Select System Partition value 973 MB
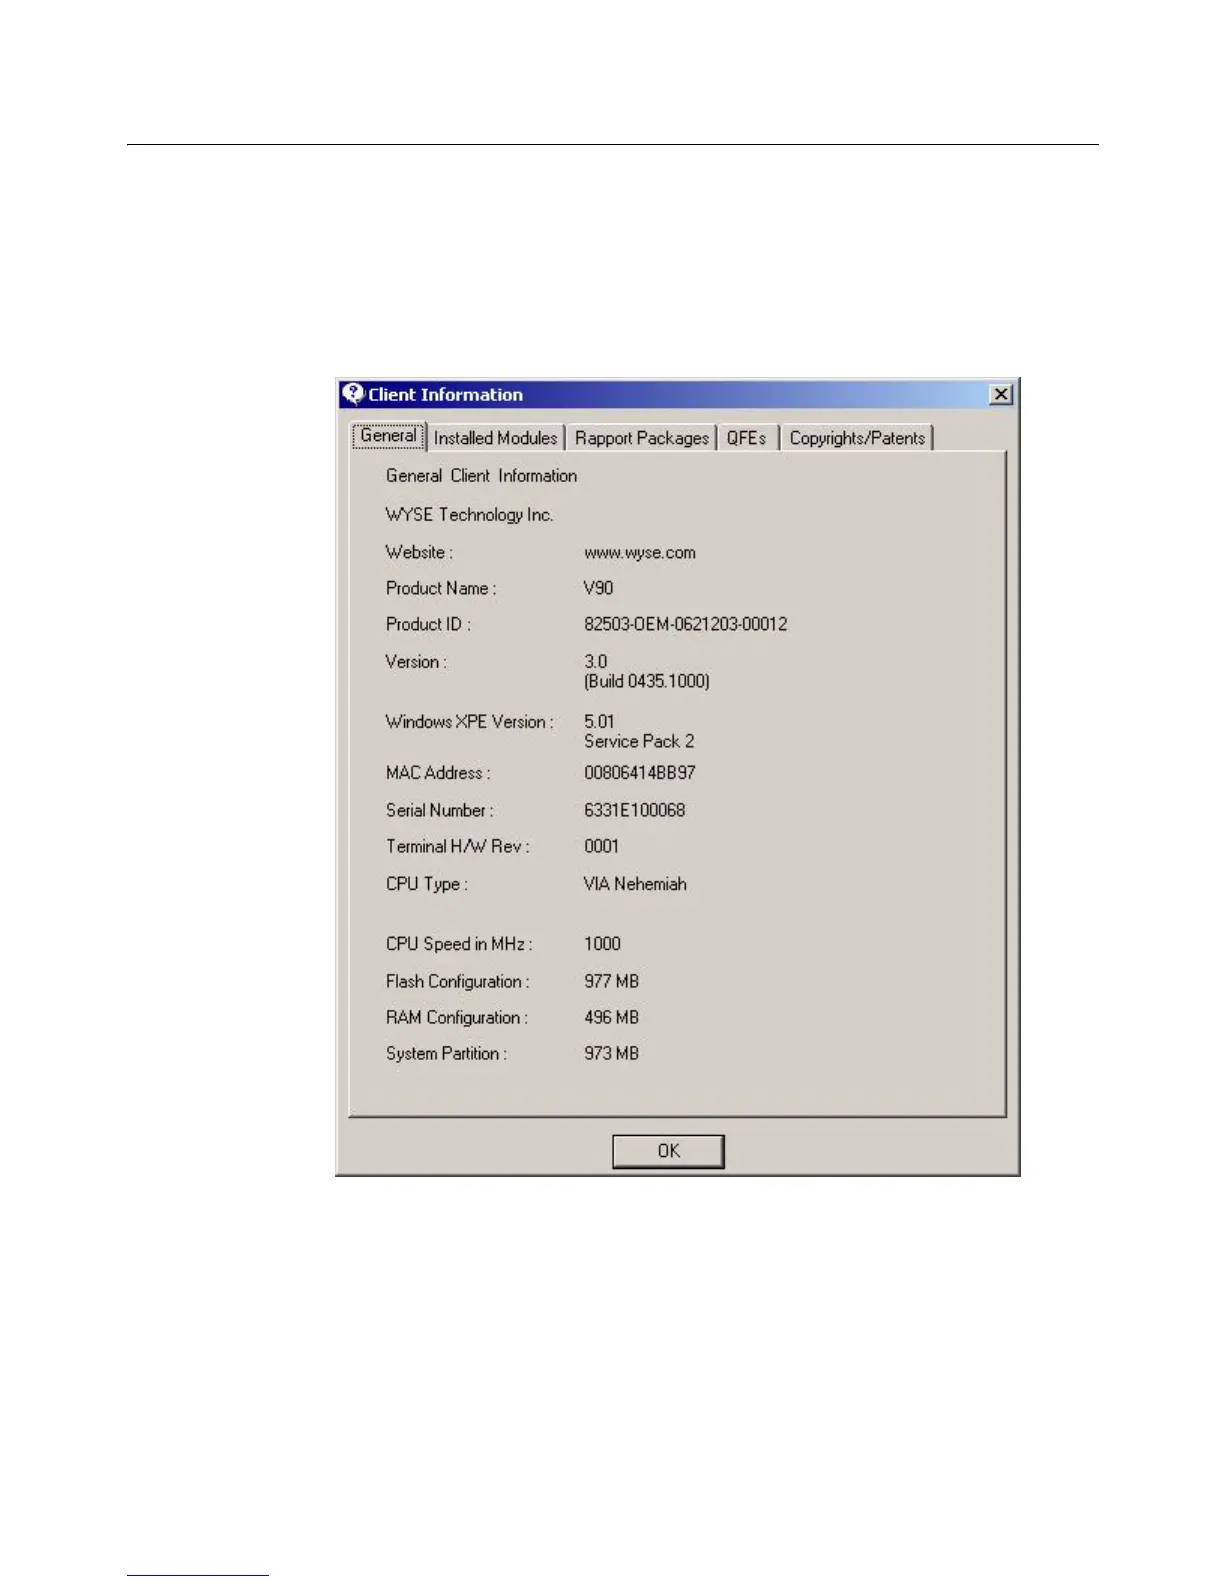Image resolution: width=1224 pixels, height=1584 pixels. pyautogui.click(x=611, y=1054)
